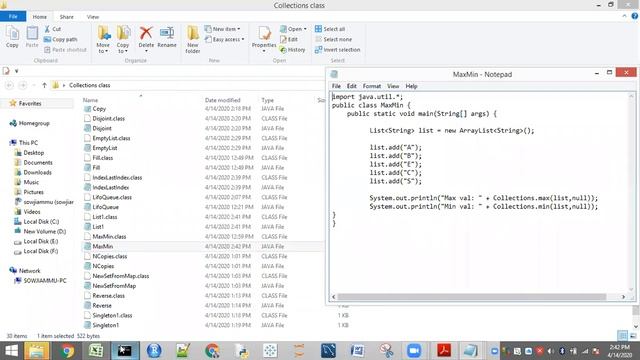Image resolution: width=640 pixels, height=360 pixels.
Task: Click Invert selection in the ribbon
Action: click(338, 50)
